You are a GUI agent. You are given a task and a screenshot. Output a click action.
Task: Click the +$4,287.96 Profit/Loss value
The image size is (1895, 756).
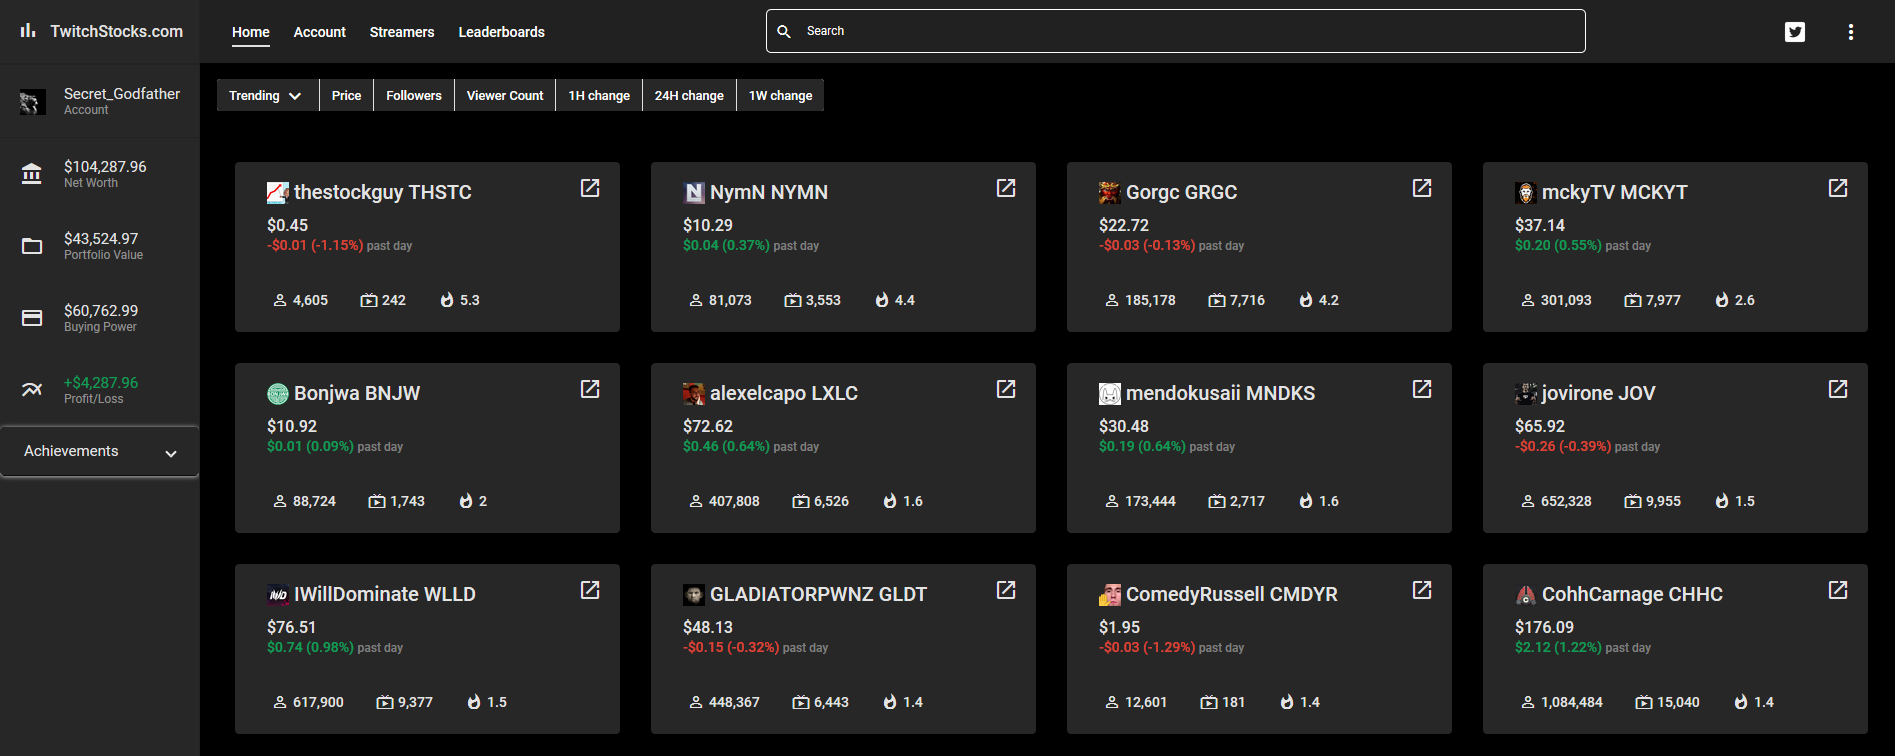pyautogui.click(x=101, y=383)
